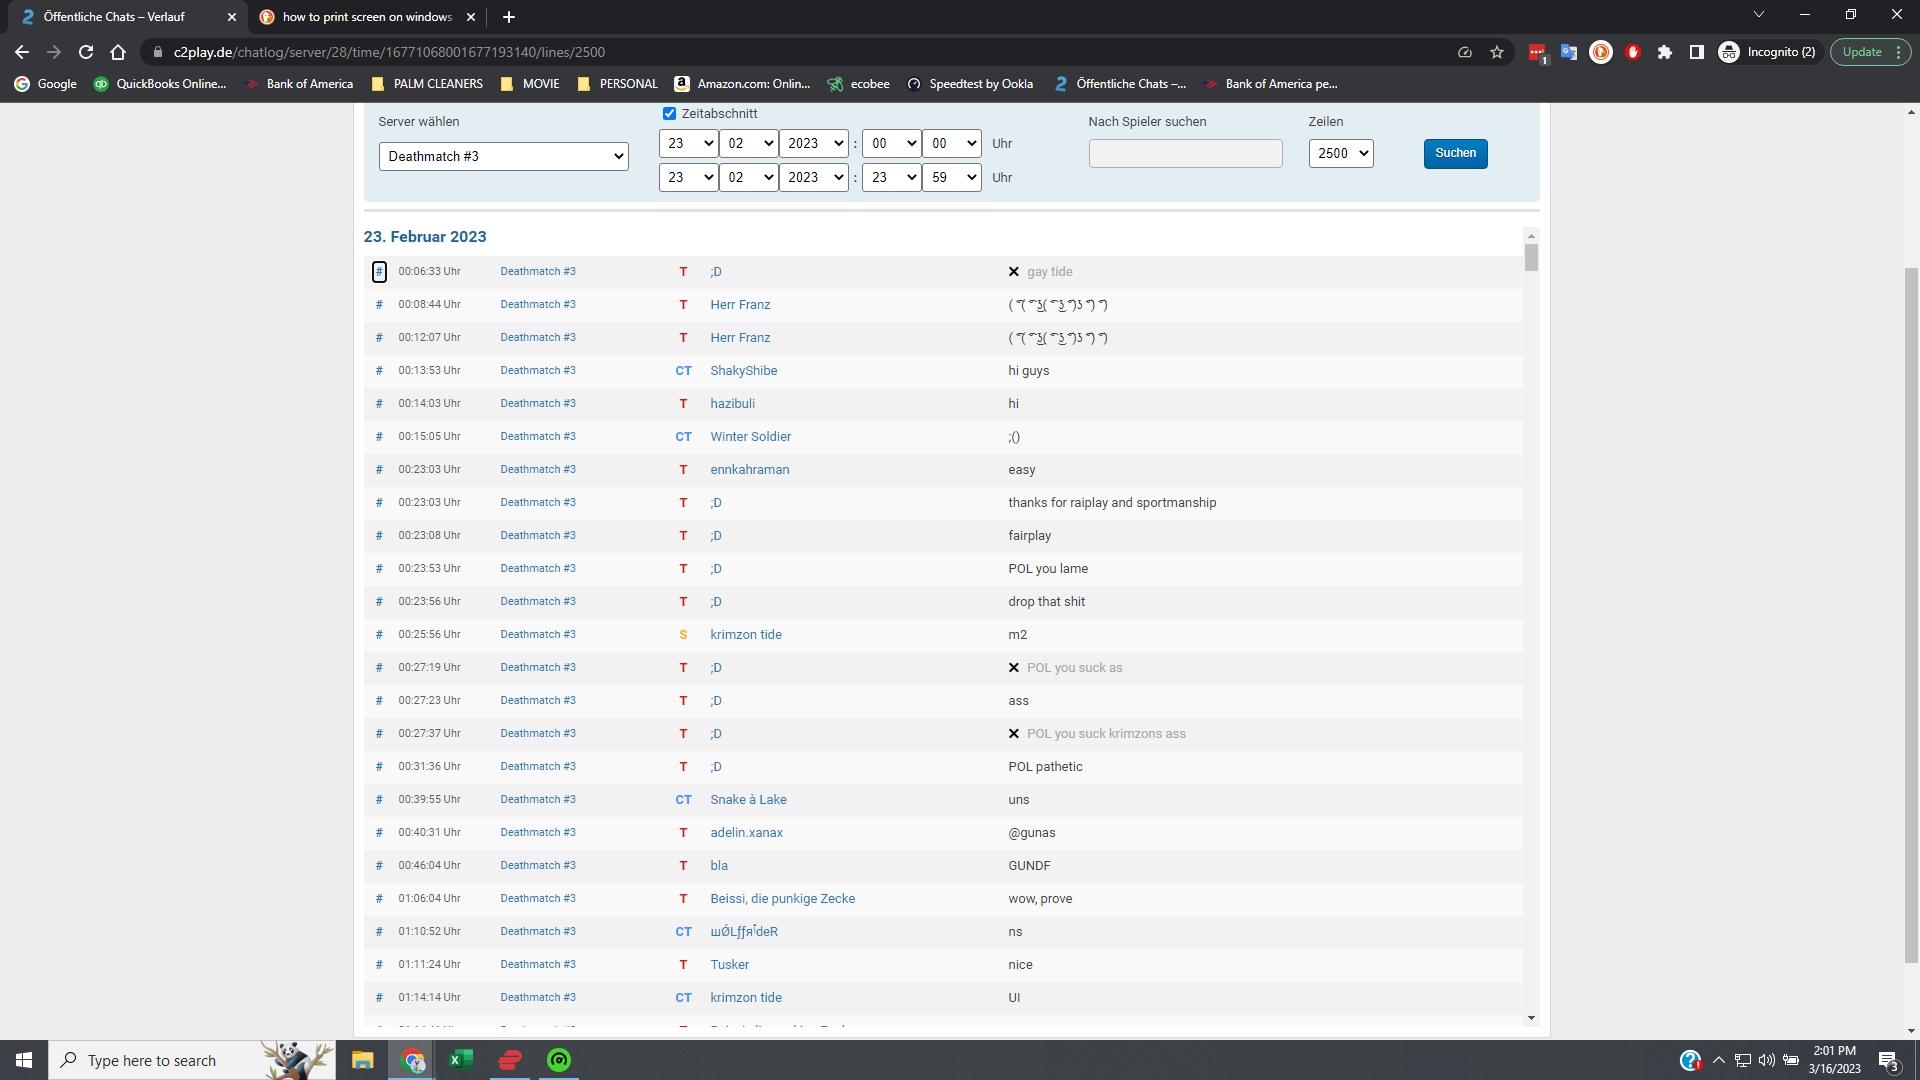Open browser side panel icon
Viewport: 1920px width, 1080px height.
click(1697, 52)
